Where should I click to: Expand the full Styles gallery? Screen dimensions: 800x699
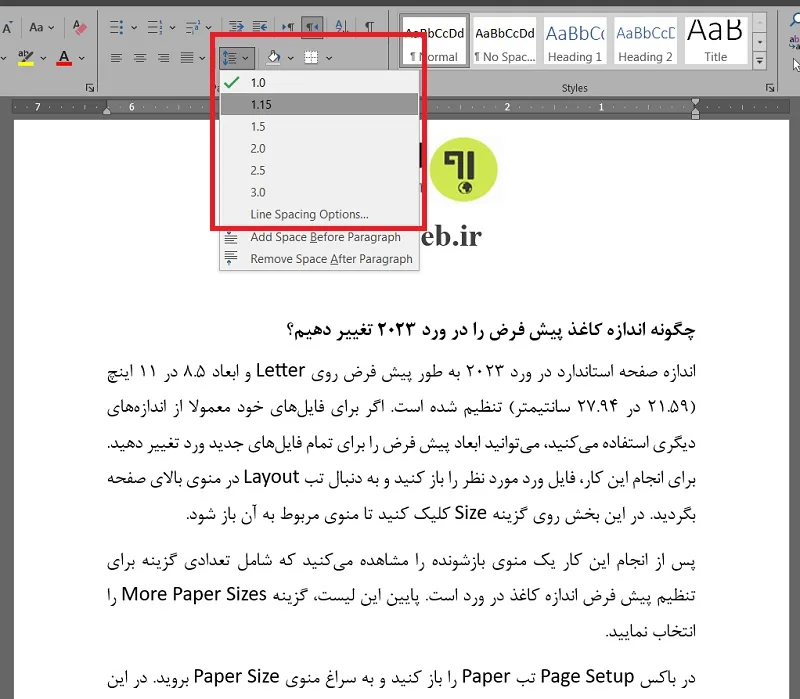coord(760,61)
